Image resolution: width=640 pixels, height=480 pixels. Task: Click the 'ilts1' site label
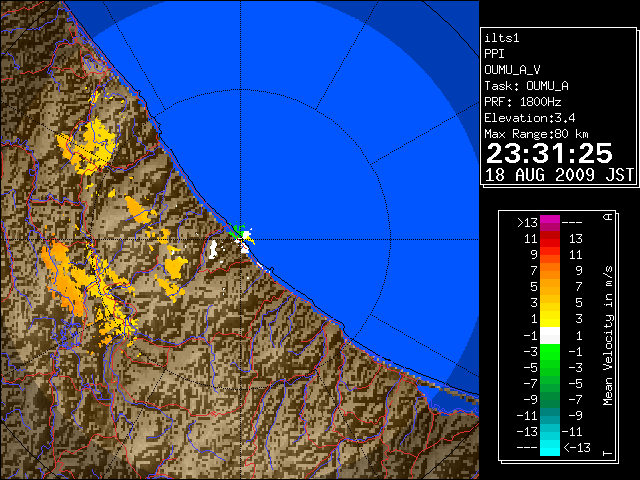[x=501, y=38]
